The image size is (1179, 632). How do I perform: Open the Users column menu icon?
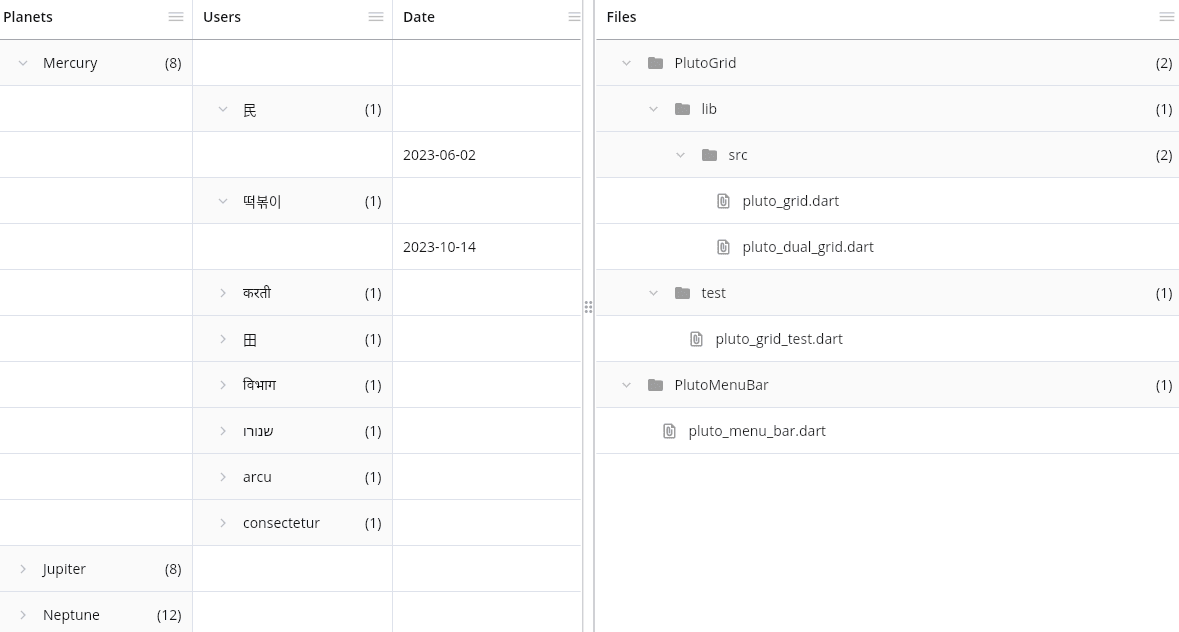coord(376,17)
